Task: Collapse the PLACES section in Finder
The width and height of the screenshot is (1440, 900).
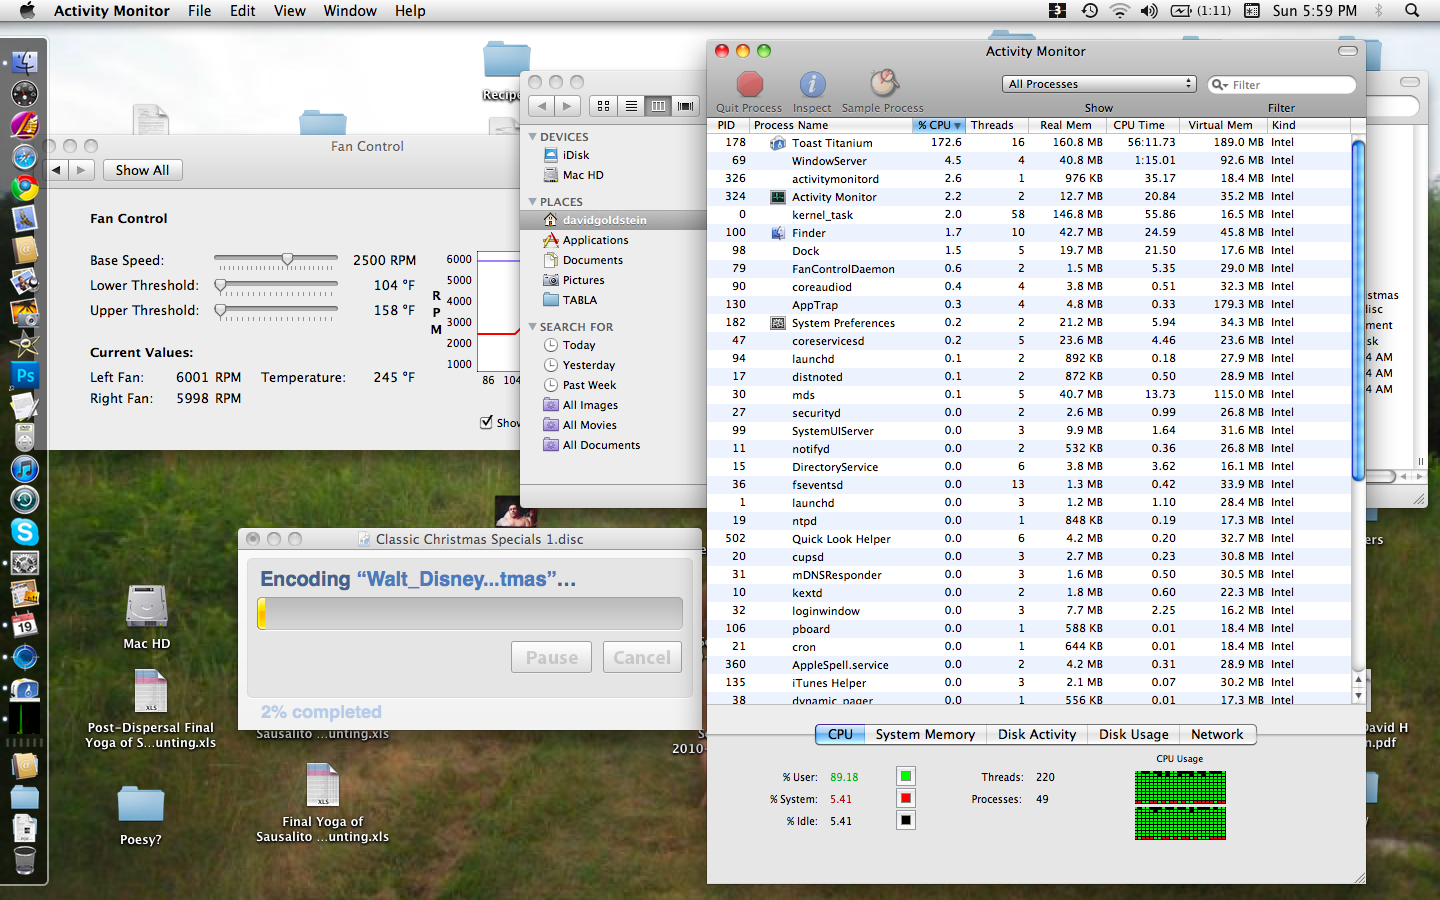Action: coord(533,202)
